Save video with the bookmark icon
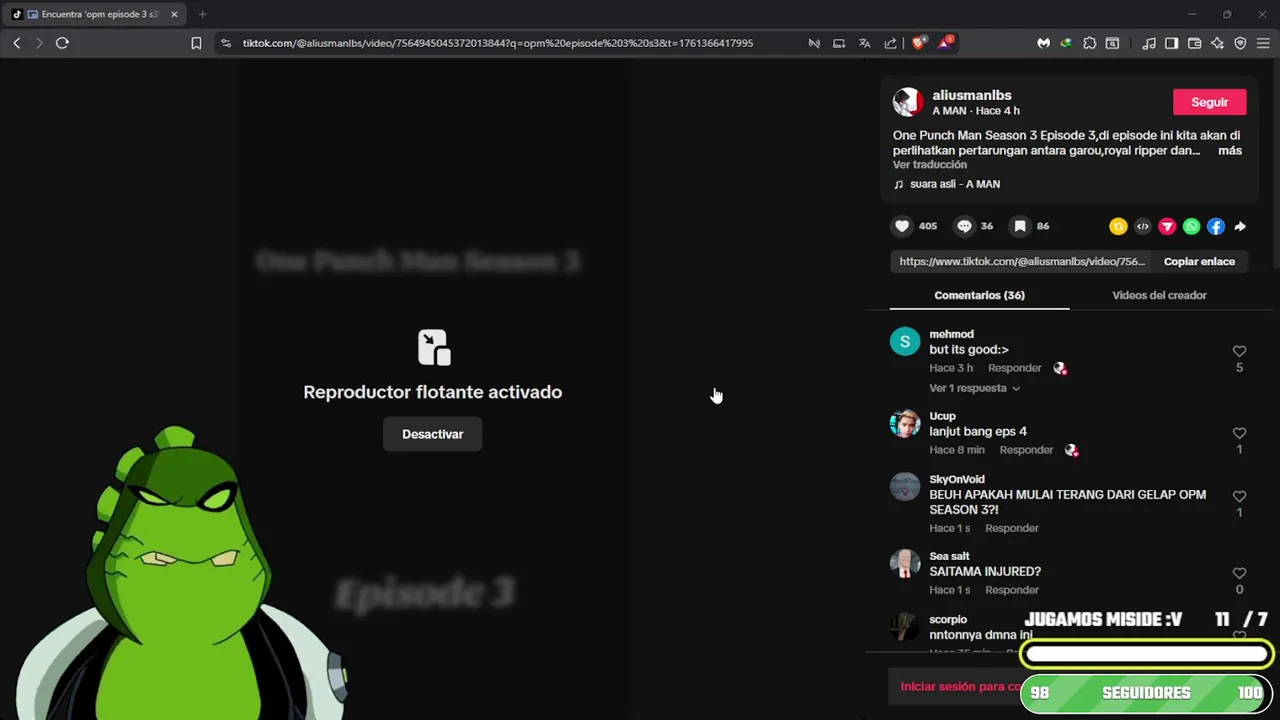 (1020, 226)
